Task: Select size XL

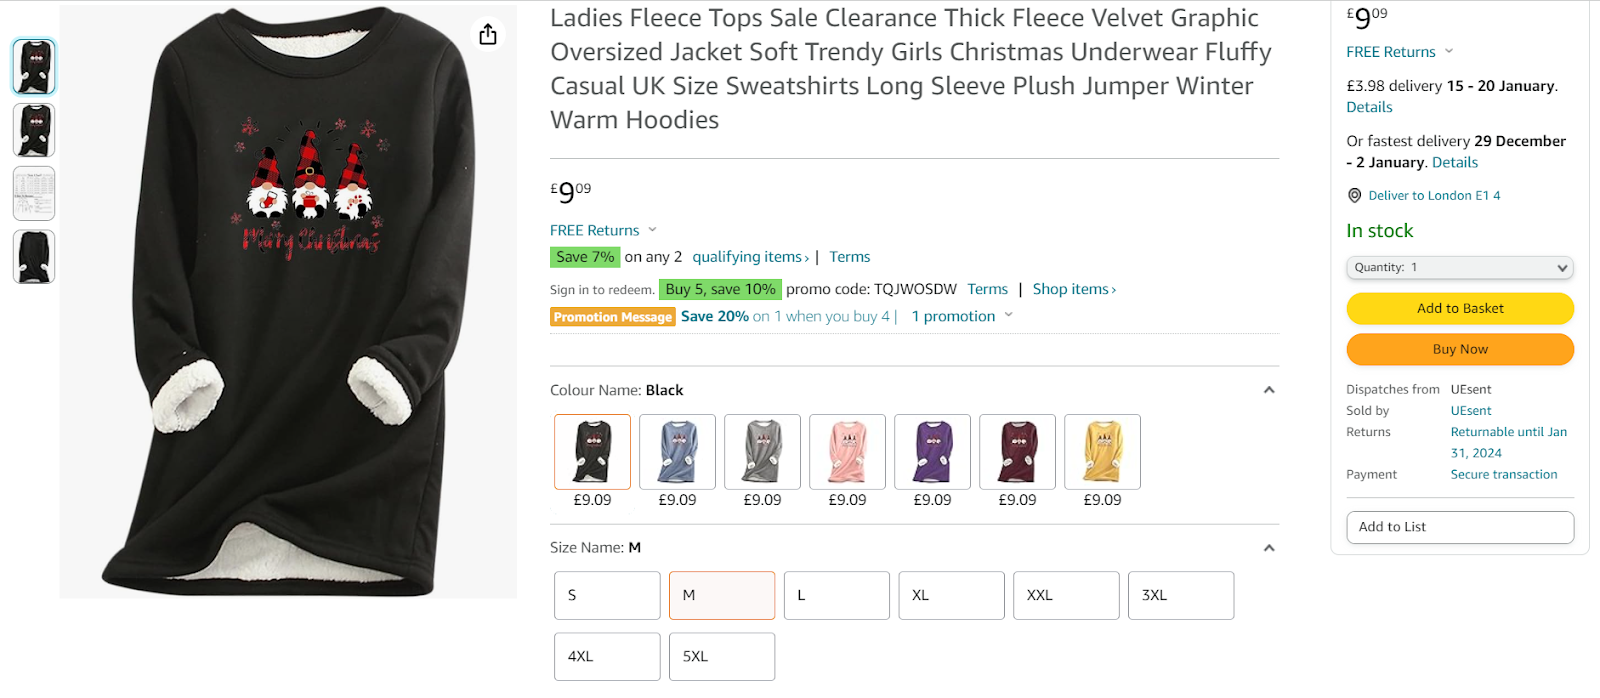Action: [951, 595]
